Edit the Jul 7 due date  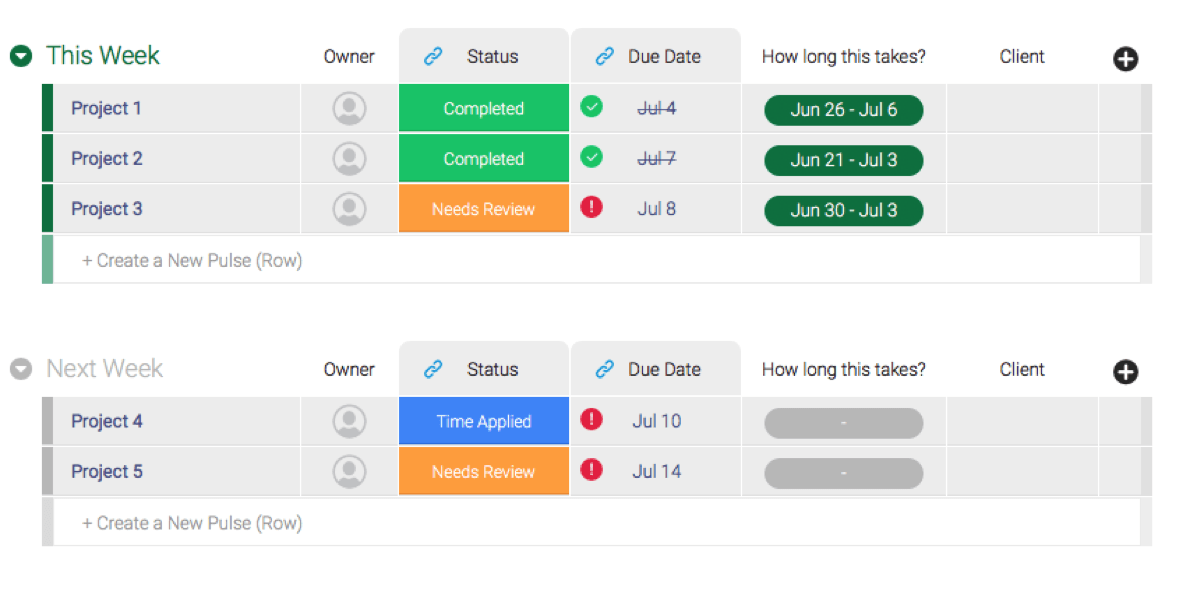[x=657, y=159]
